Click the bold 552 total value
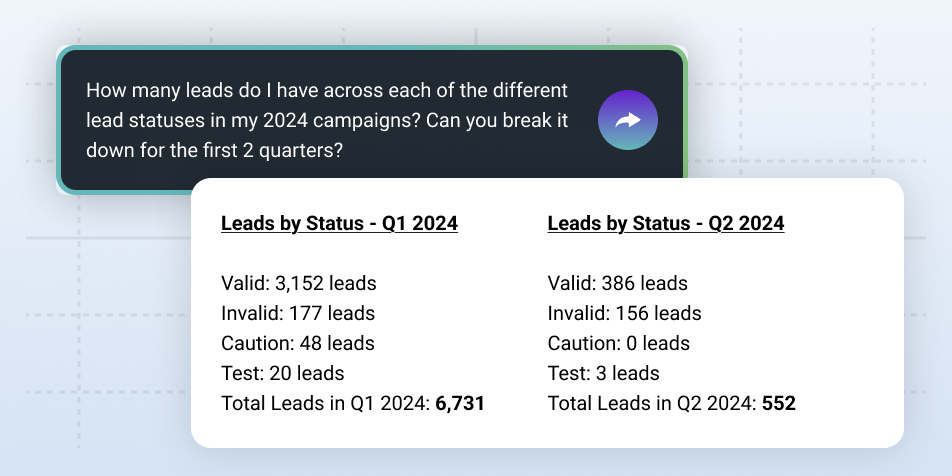The image size is (952, 476). [778, 403]
